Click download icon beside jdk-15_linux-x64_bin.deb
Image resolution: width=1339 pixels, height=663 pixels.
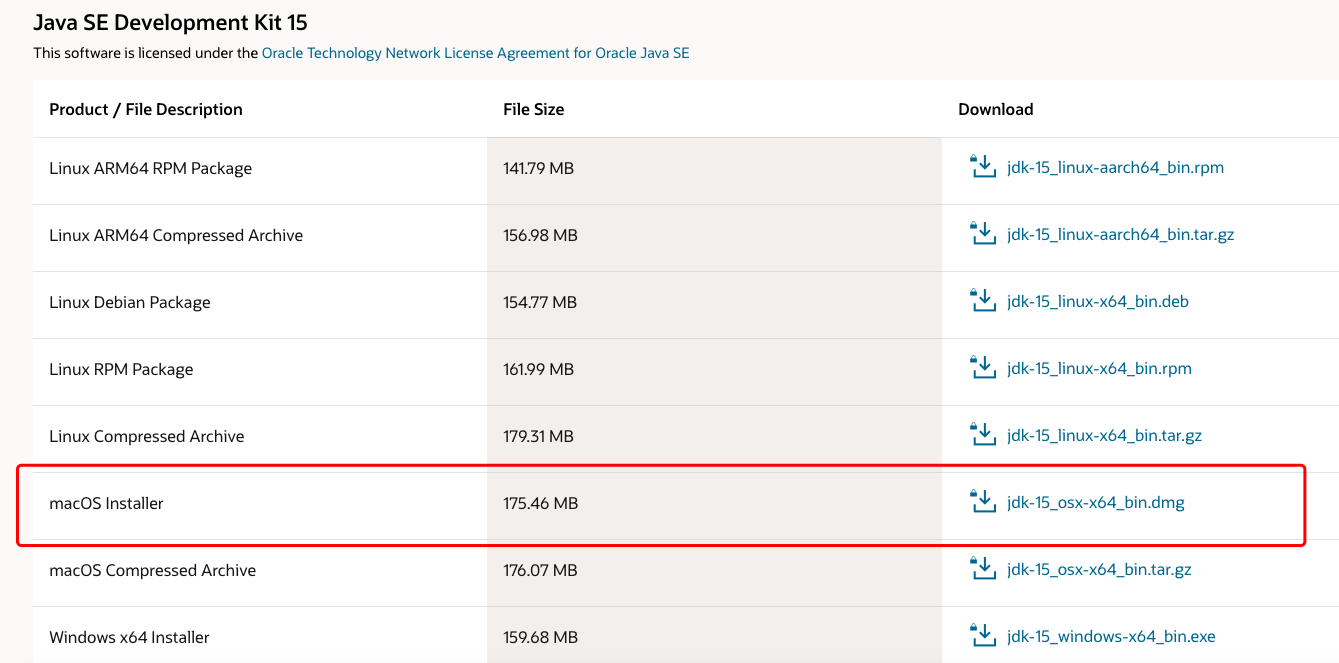point(984,300)
